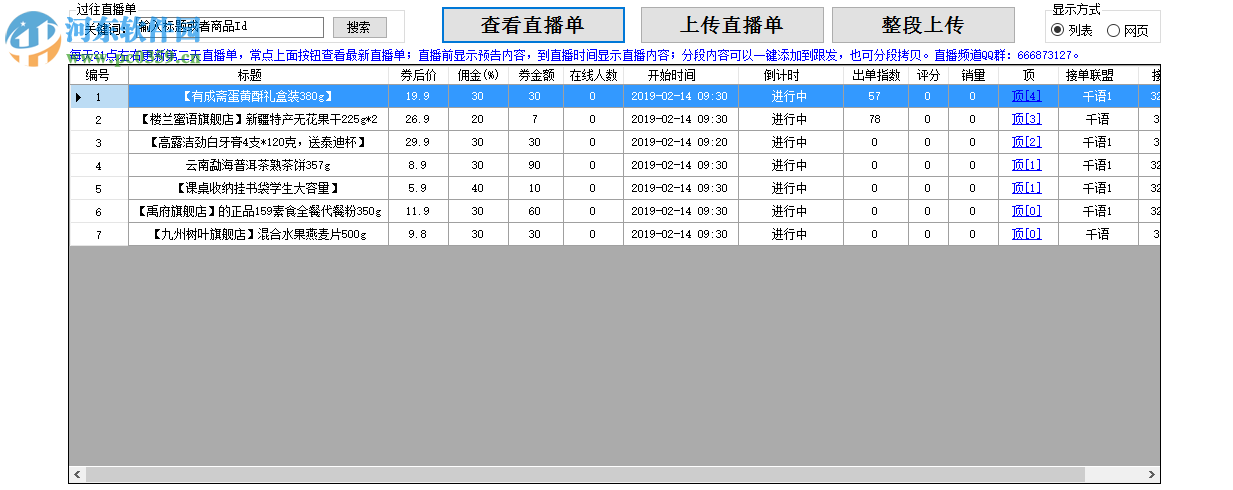Click the 券金额 column header
Viewport: 1233px width, 490px height.
pyautogui.click(x=535, y=75)
